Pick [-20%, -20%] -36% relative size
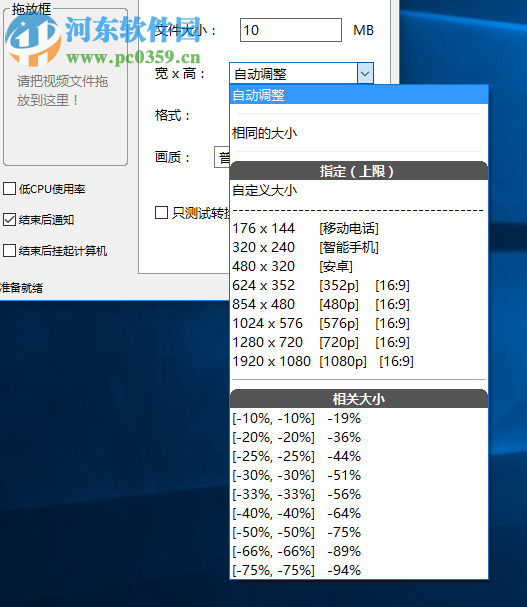The image size is (527, 607). coord(359,437)
